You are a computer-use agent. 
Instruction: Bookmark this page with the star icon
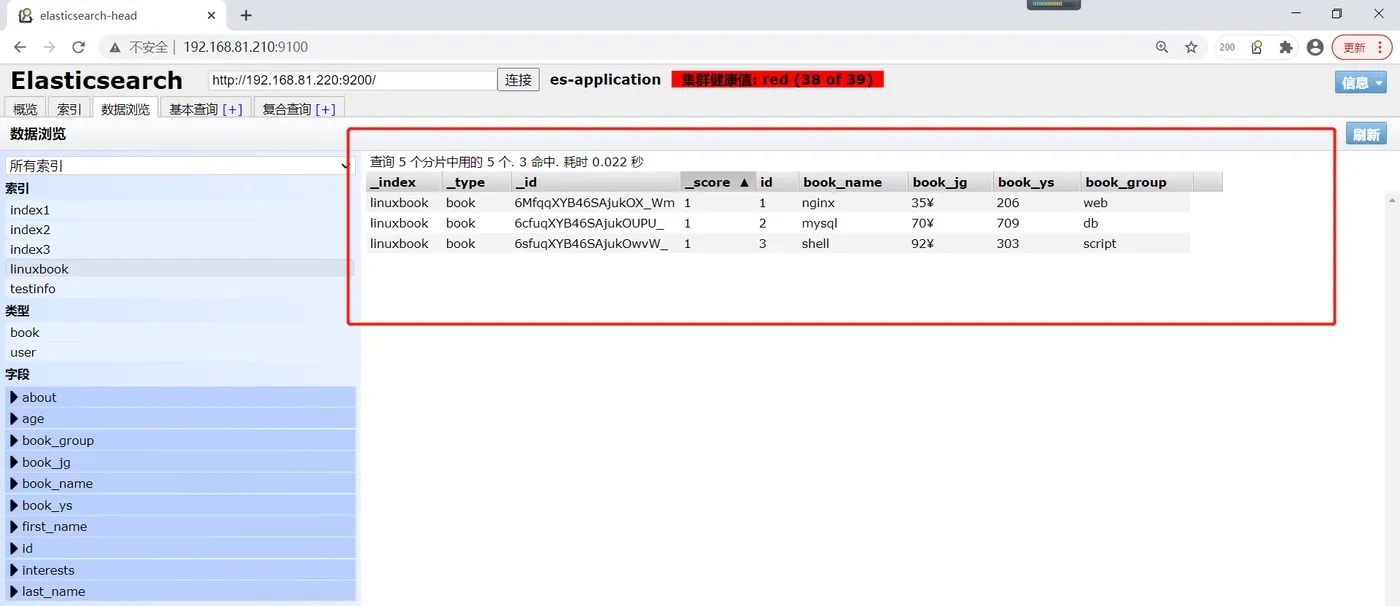(x=1191, y=47)
